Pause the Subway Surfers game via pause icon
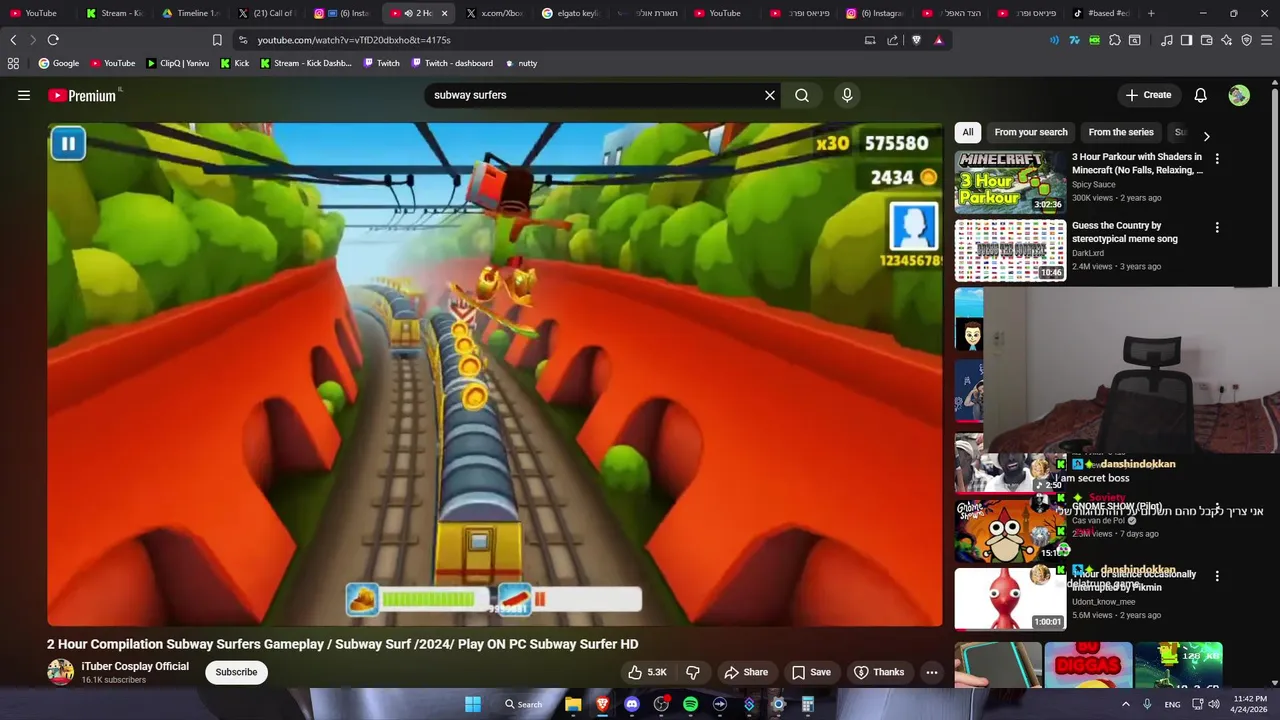Image resolution: width=1280 pixels, height=720 pixels. click(x=68, y=144)
